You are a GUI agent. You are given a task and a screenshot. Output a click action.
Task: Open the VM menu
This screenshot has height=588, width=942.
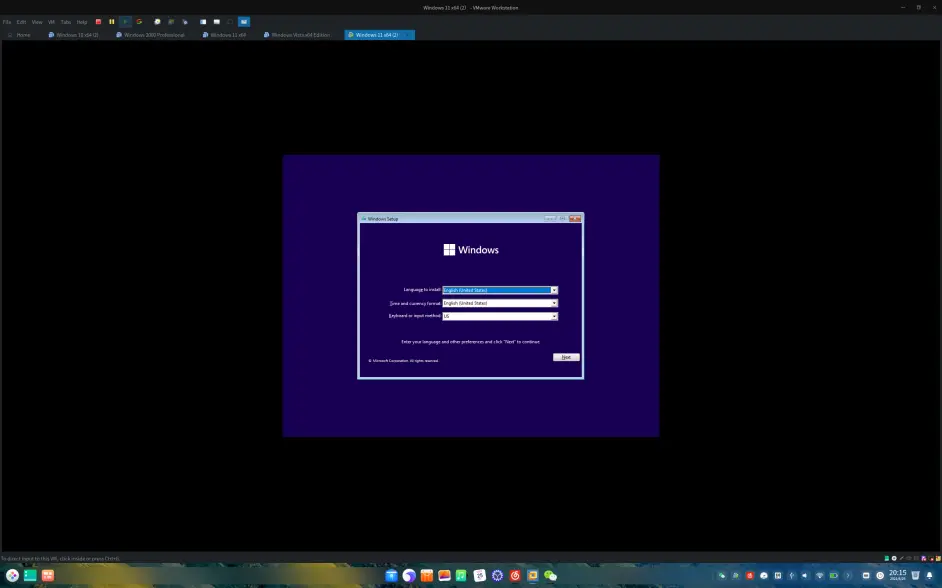[x=52, y=22]
